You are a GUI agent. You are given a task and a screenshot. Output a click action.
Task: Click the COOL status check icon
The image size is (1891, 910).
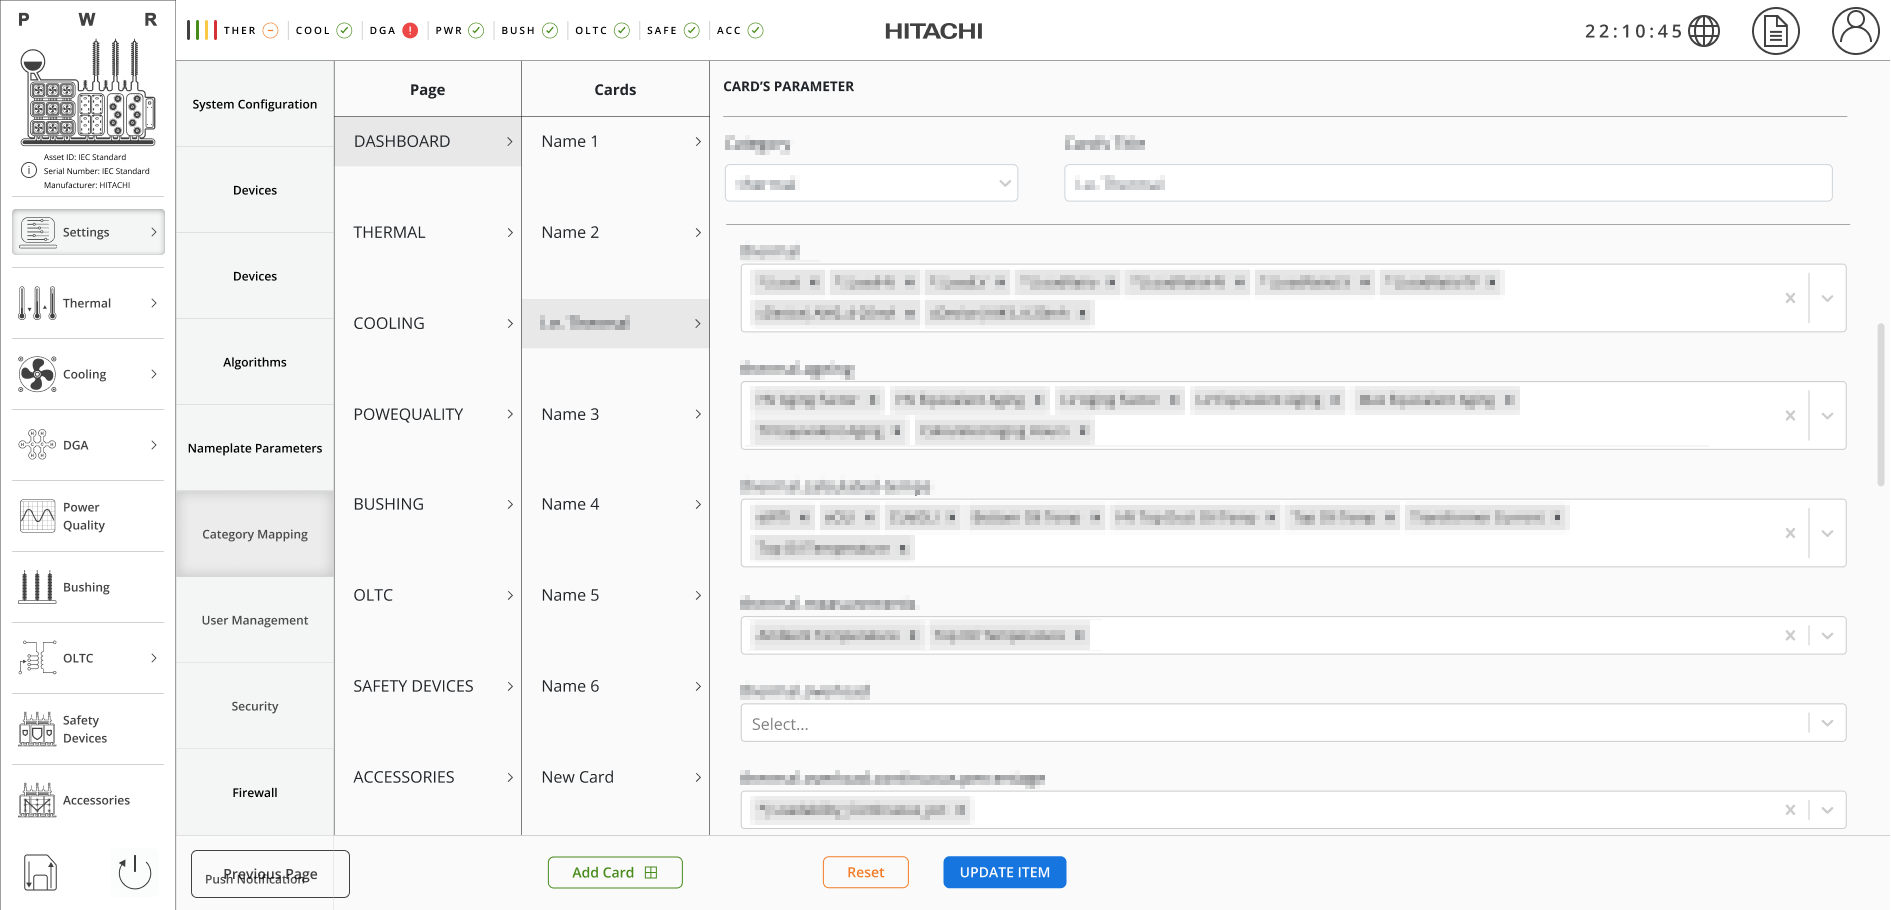(344, 30)
